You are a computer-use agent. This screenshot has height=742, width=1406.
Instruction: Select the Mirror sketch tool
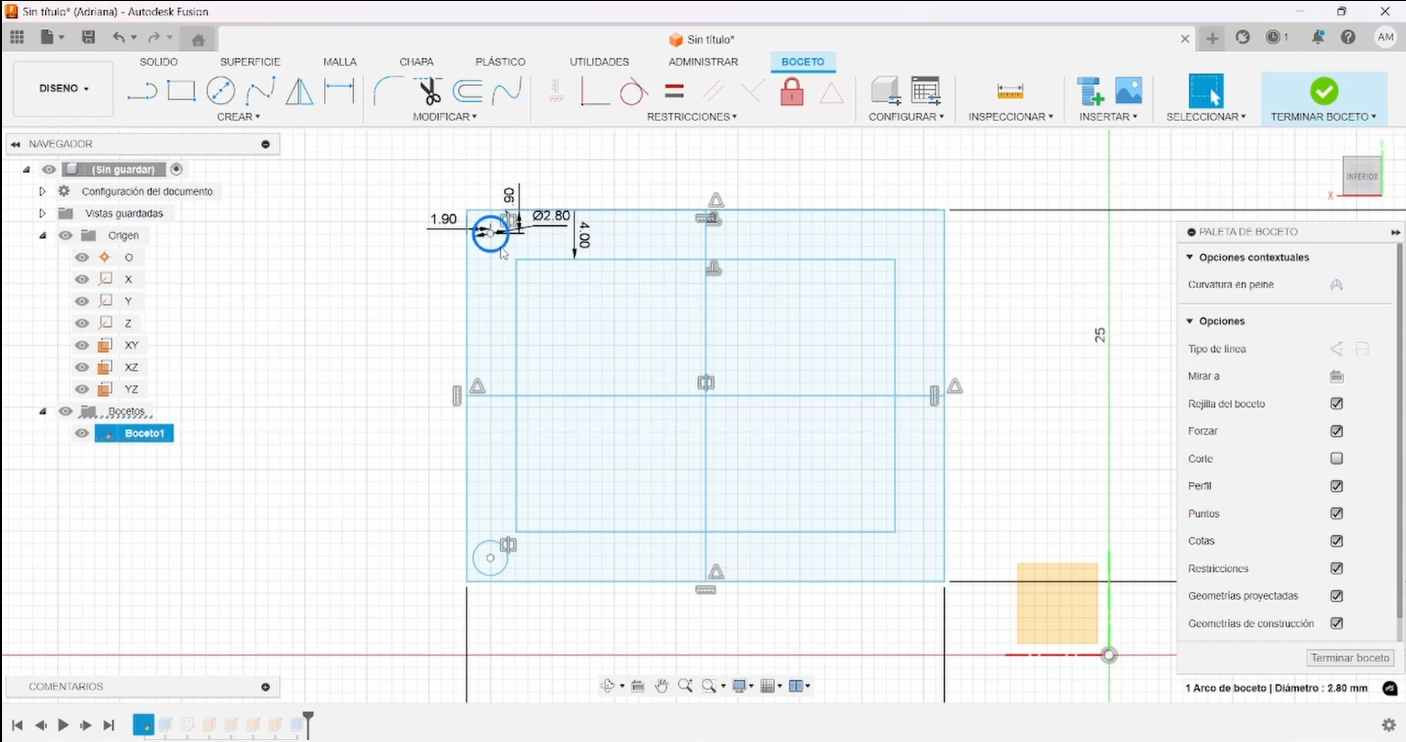pyautogui.click(x=299, y=92)
